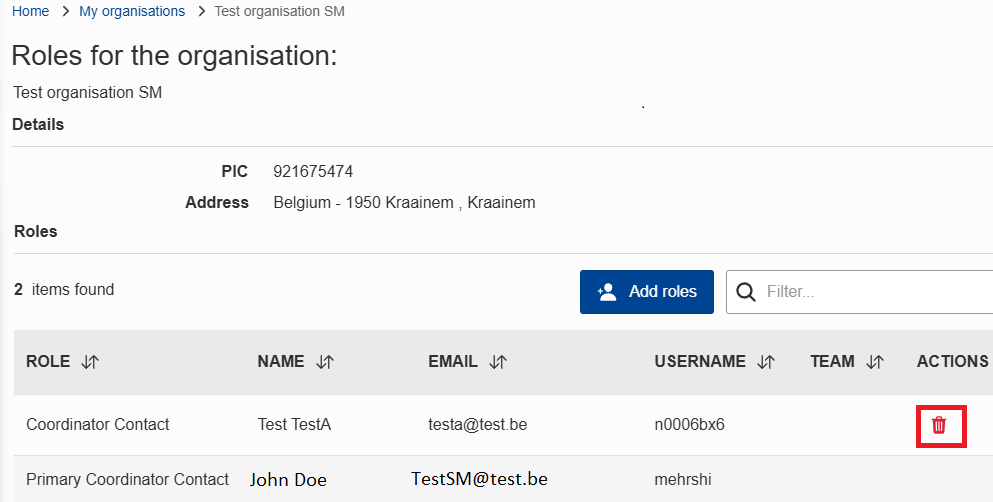Click the name John Doe
Screen dimensions: 993x502
tap(288, 479)
